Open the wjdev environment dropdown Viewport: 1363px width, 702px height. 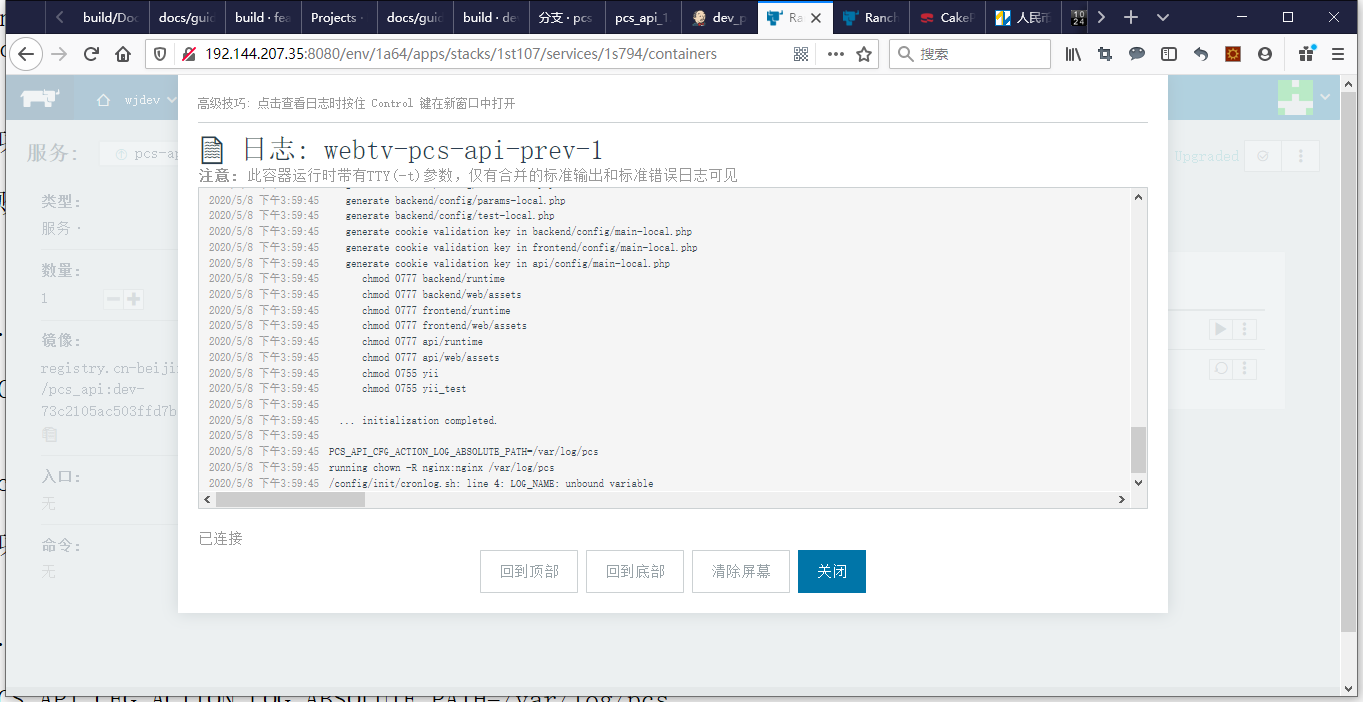coord(139,100)
